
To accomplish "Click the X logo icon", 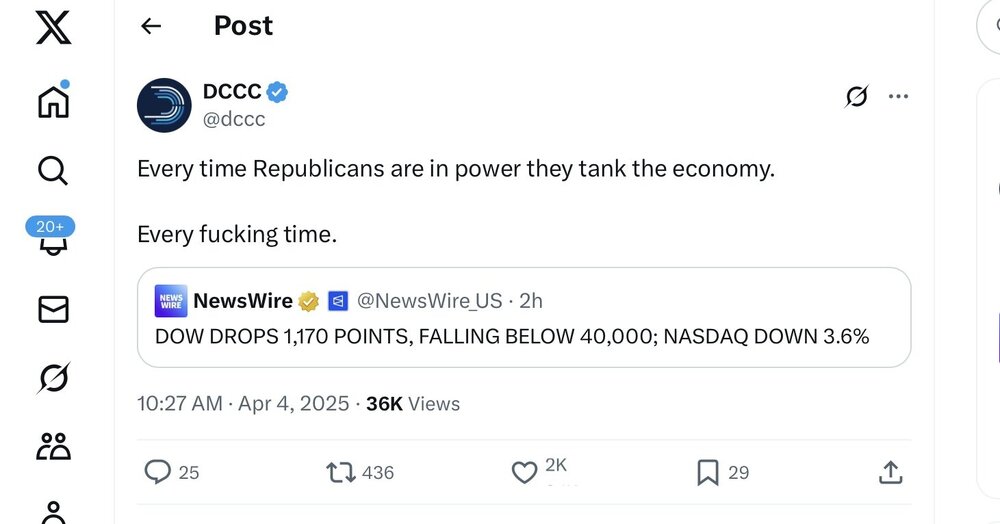I will pyautogui.click(x=53, y=26).
